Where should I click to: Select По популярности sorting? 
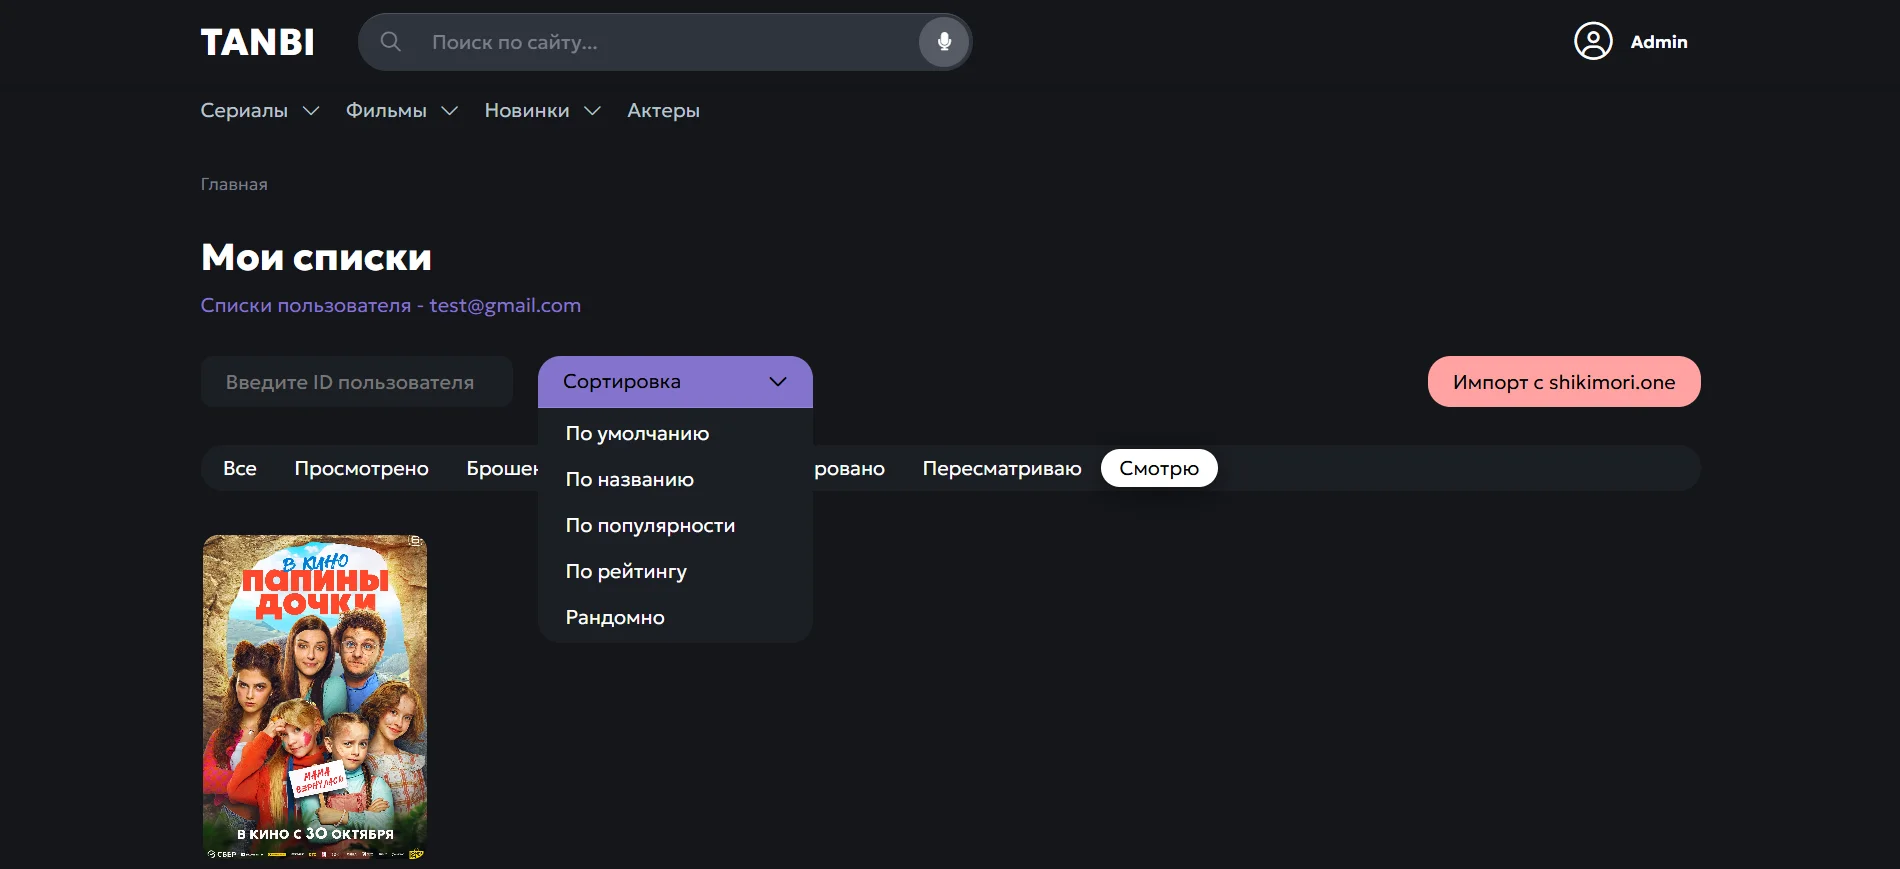click(x=650, y=526)
